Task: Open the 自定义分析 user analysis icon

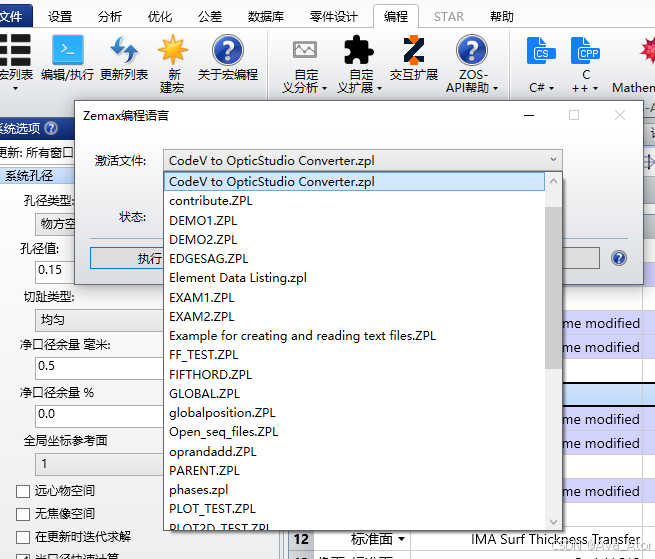Action: tap(305, 50)
